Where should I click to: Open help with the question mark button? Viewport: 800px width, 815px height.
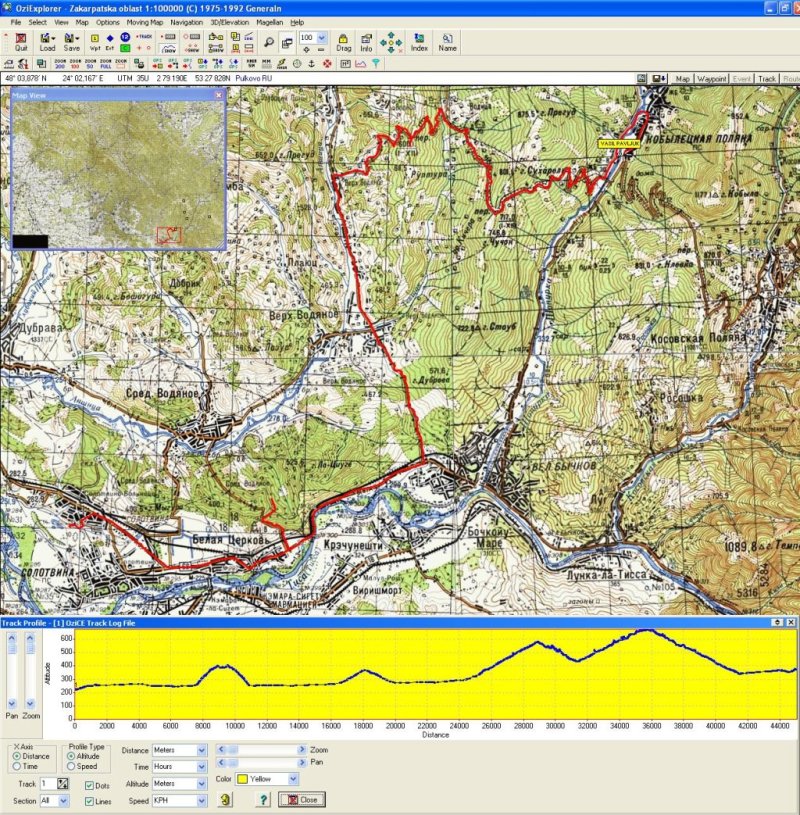point(263,800)
